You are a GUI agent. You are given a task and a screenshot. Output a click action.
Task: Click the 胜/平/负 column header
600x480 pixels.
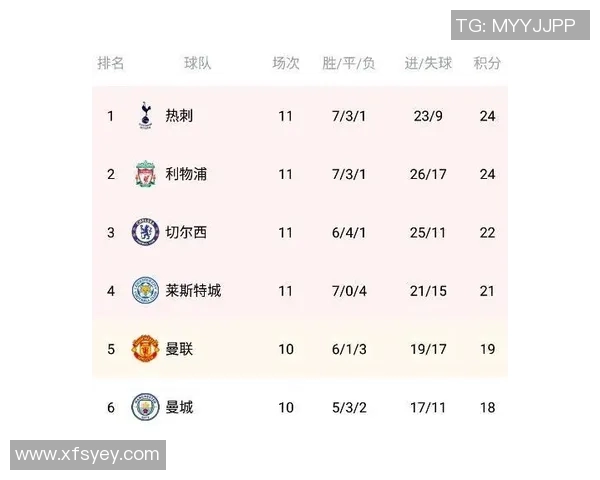(x=349, y=63)
